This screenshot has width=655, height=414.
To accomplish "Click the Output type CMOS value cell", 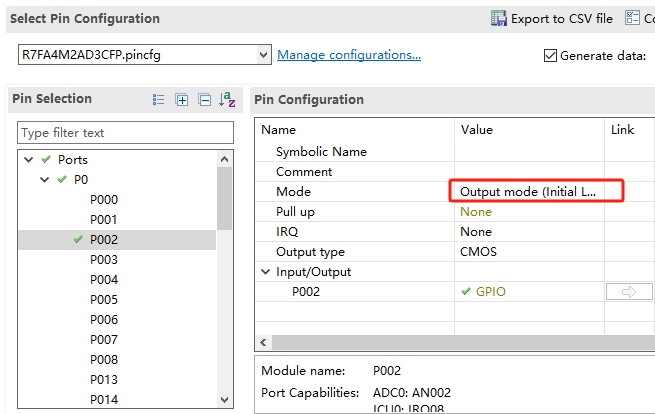I will tap(529, 252).
